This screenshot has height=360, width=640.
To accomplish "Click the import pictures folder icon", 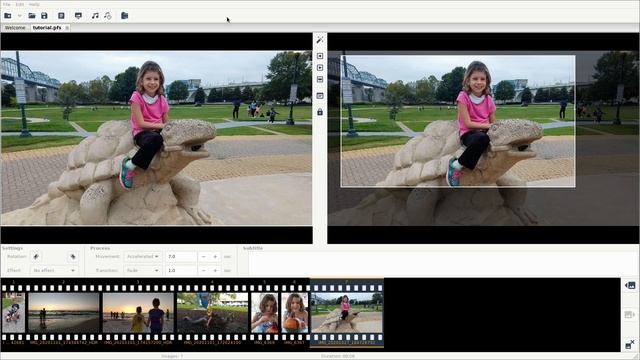I will coord(124,16).
